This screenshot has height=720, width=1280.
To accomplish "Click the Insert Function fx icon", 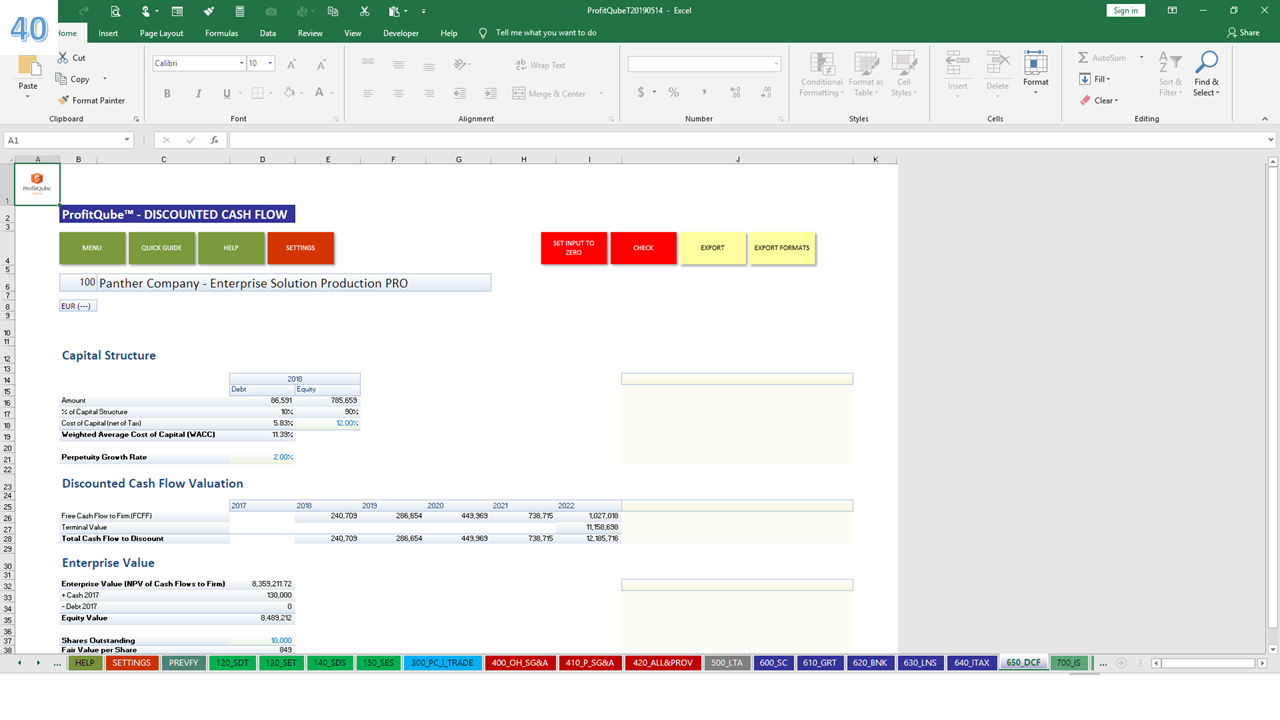I will [x=214, y=140].
